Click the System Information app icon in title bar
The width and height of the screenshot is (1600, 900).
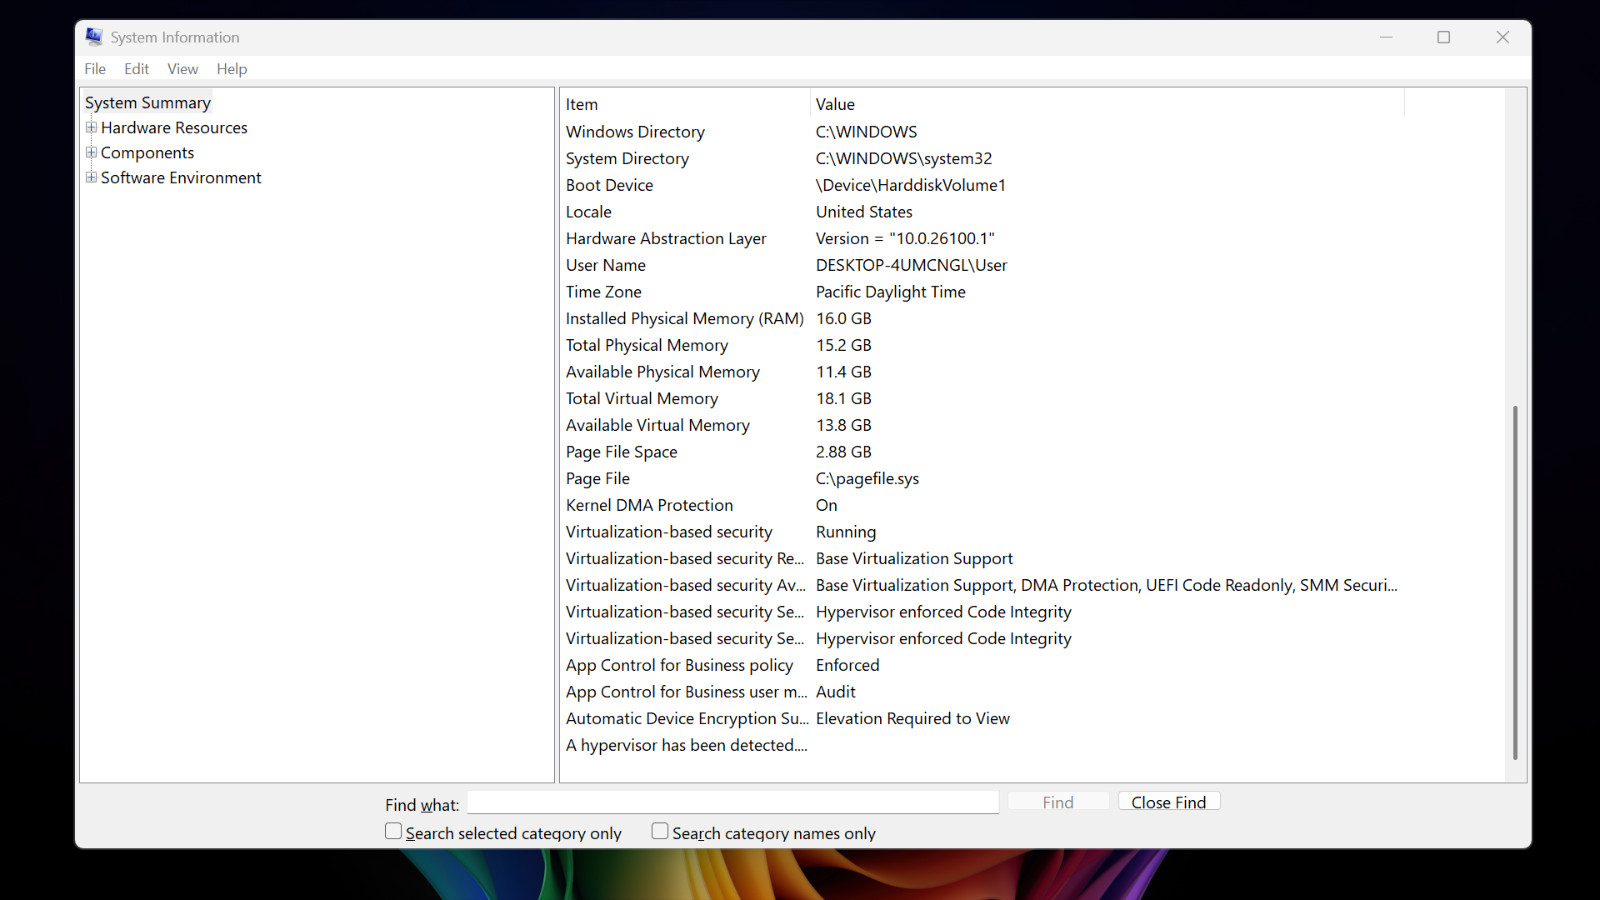point(94,37)
